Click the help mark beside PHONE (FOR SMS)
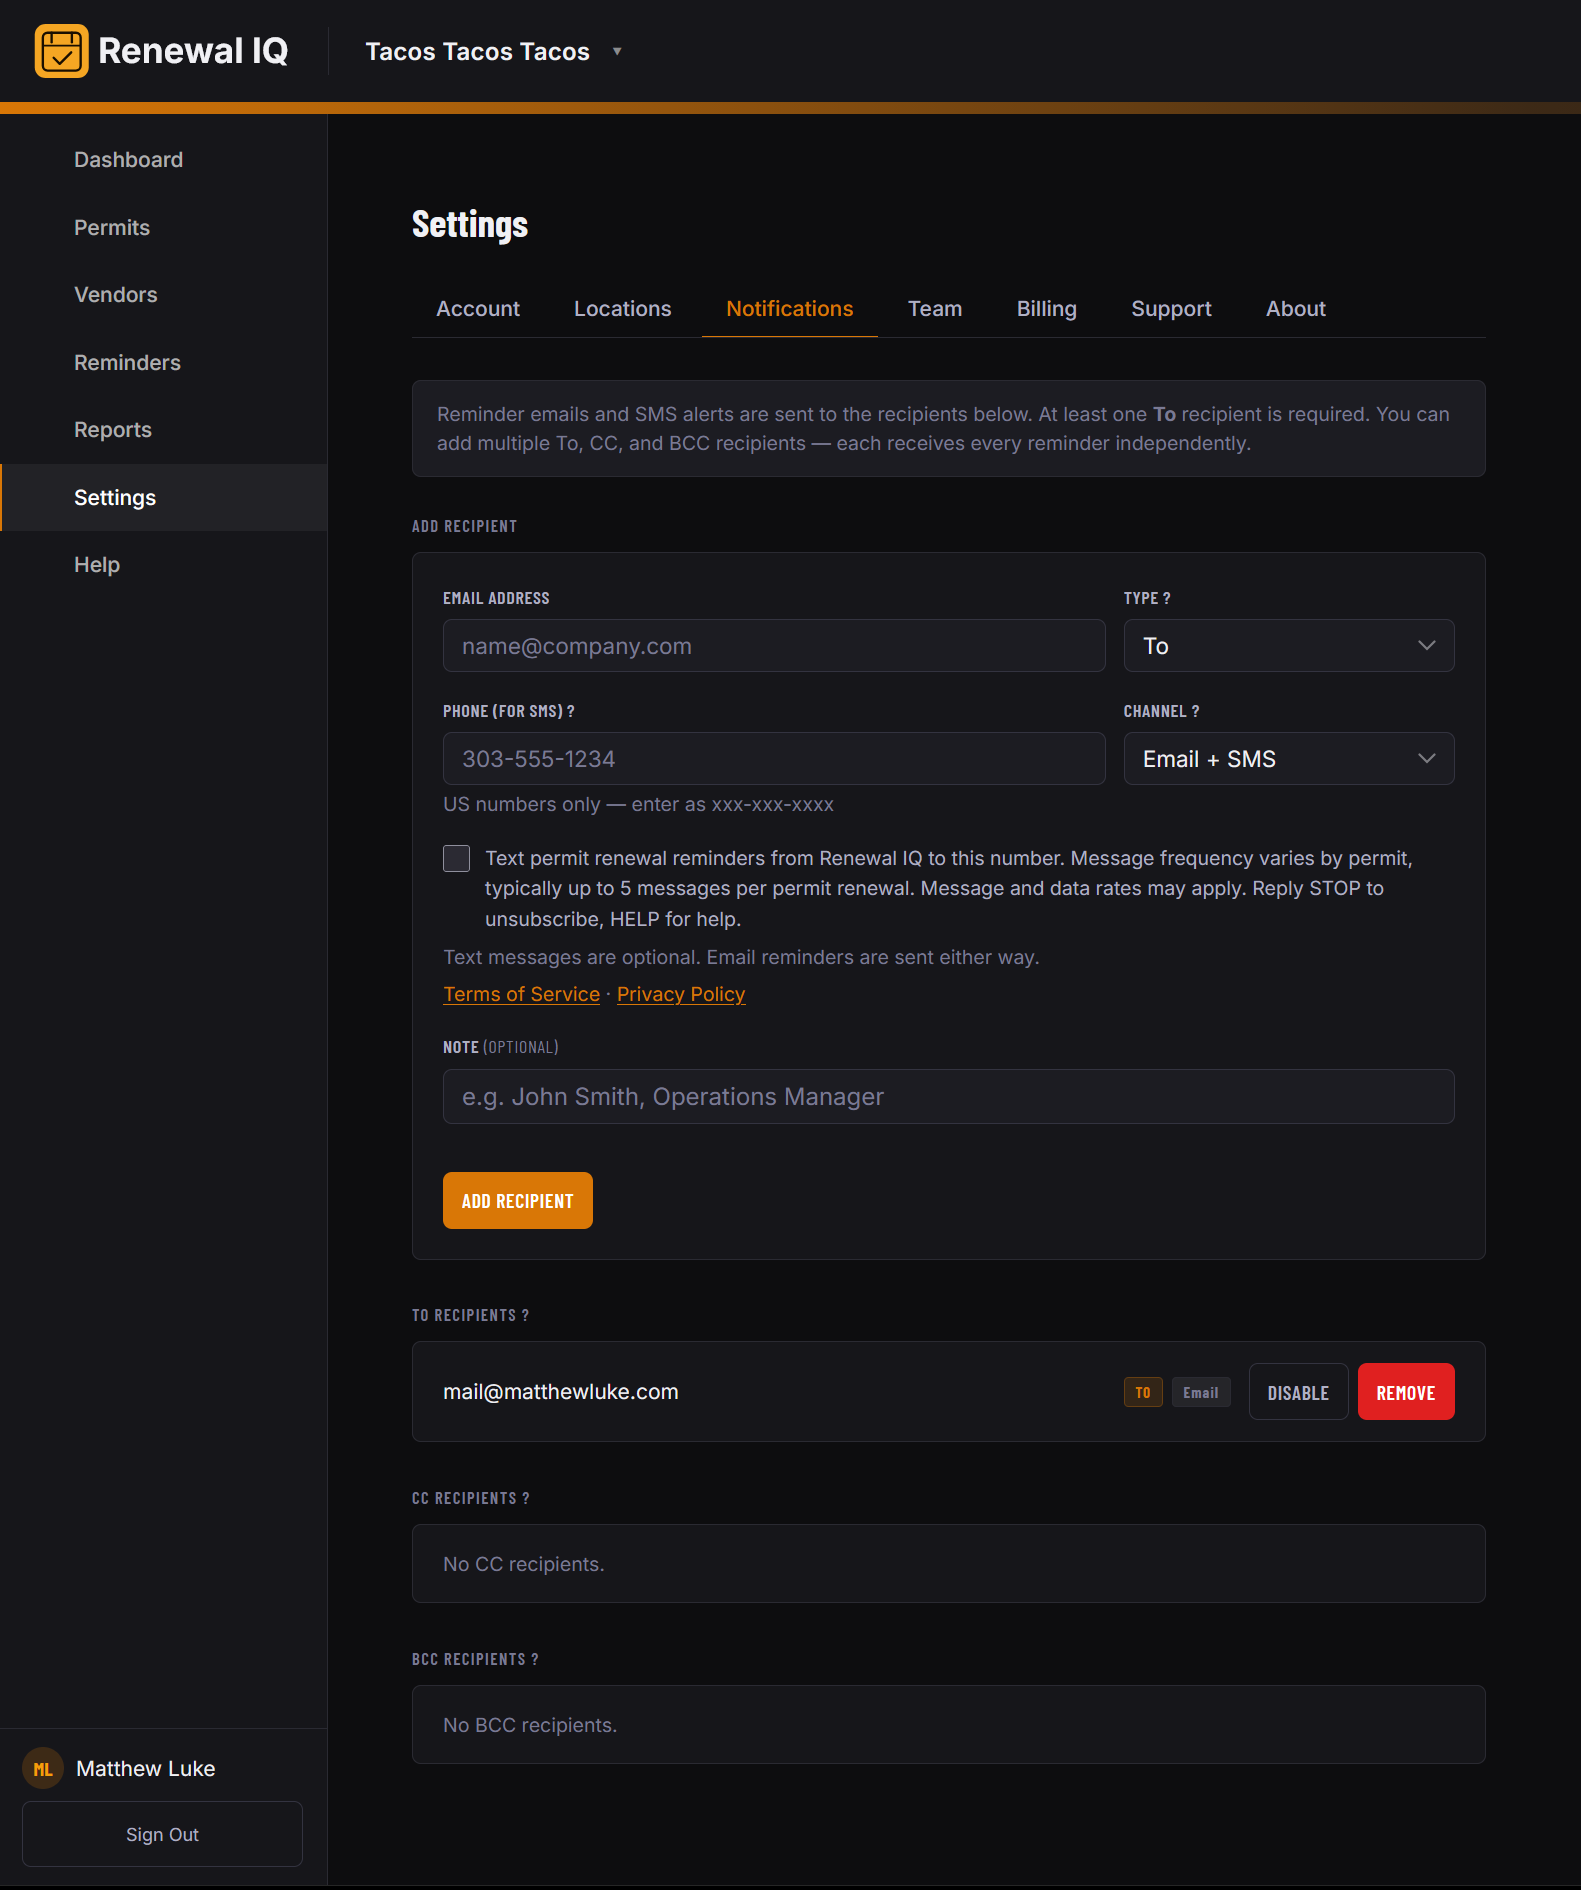The width and height of the screenshot is (1581, 1890). tap(570, 711)
